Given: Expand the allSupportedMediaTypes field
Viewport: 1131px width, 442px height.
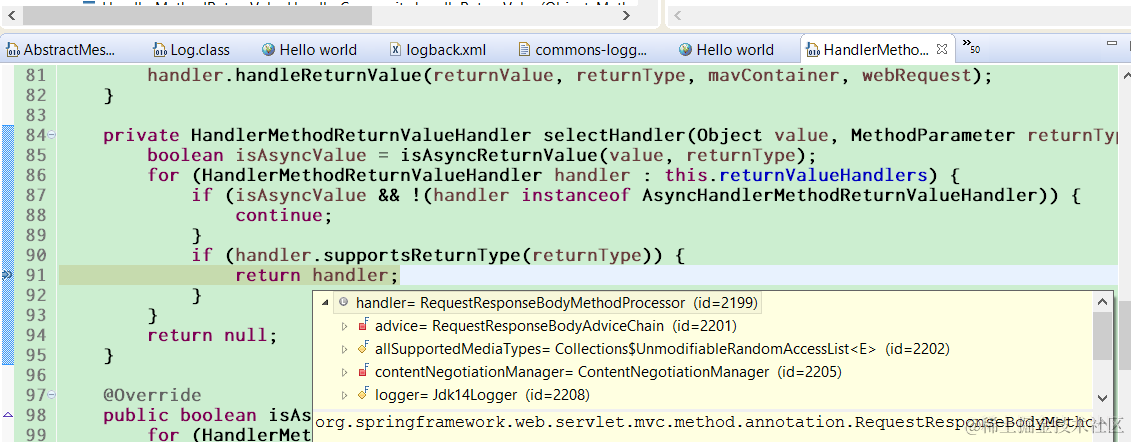Looking at the screenshot, I should [x=345, y=349].
